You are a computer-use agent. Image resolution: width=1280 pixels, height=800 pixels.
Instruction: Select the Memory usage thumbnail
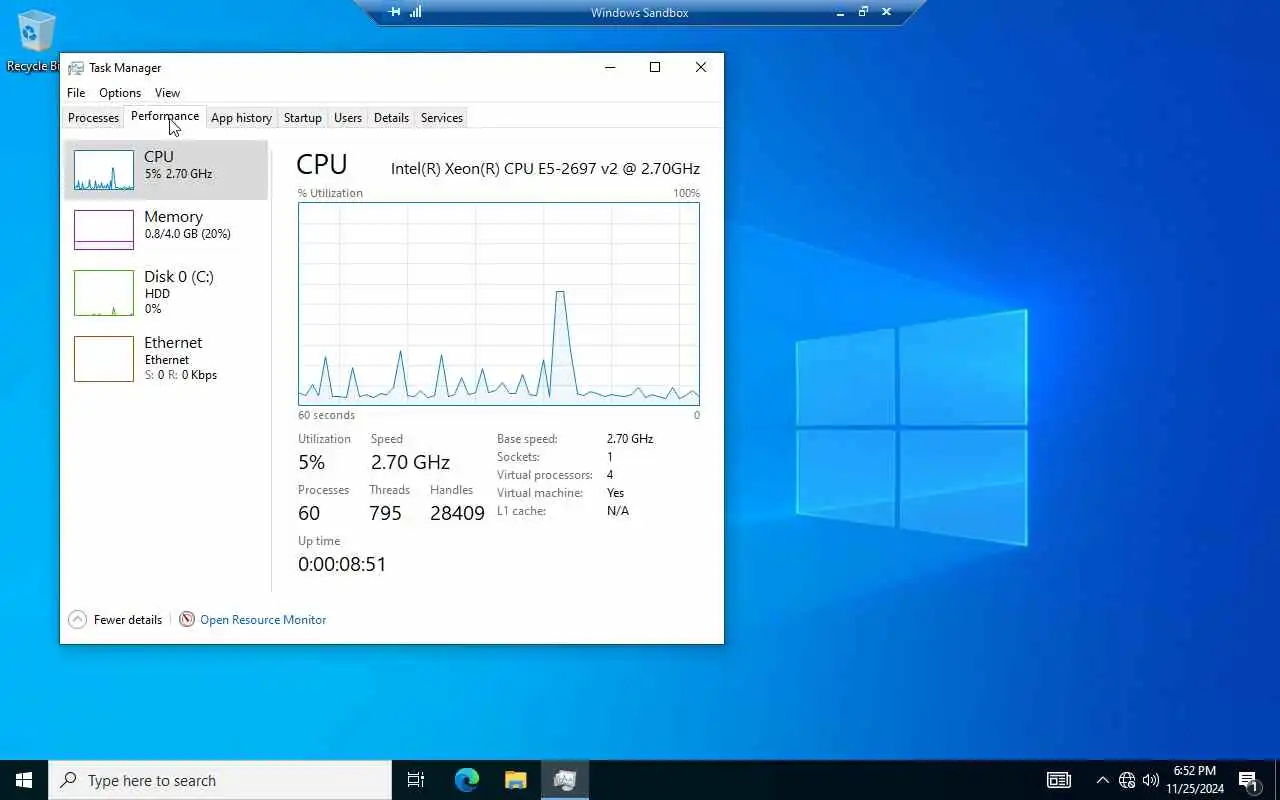(x=104, y=230)
